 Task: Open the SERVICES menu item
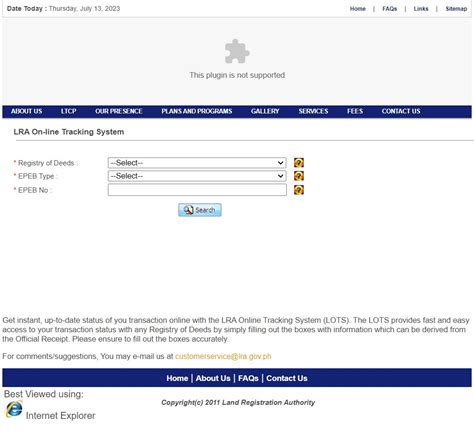pos(313,111)
